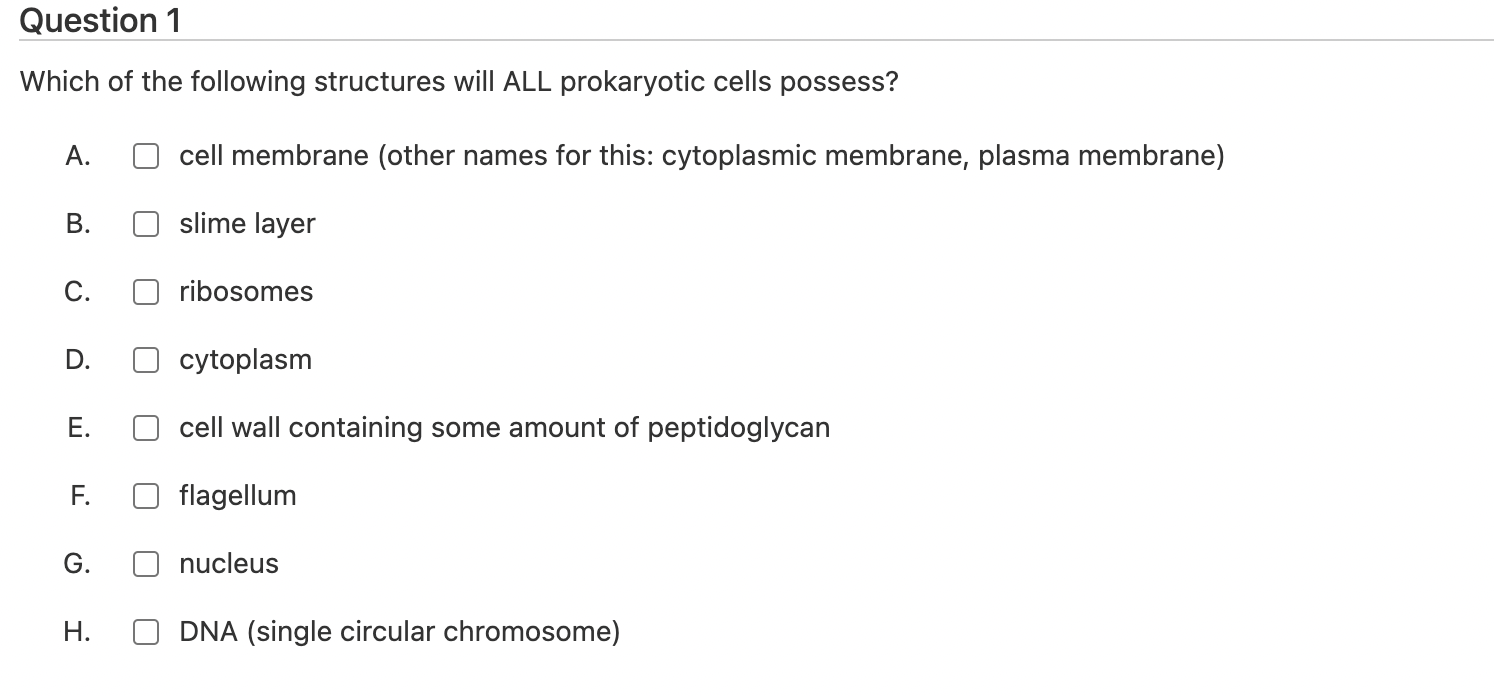The image size is (1494, 696).
Task: Click the question prompt text
Action: [x=459, y=81]
